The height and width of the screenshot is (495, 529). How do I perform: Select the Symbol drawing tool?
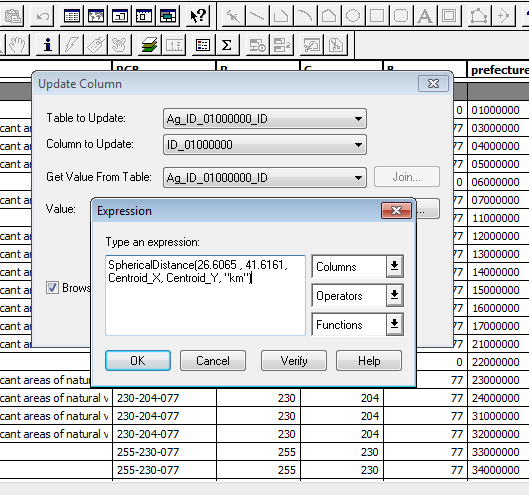pyautogui.click(x=233, y=16)
